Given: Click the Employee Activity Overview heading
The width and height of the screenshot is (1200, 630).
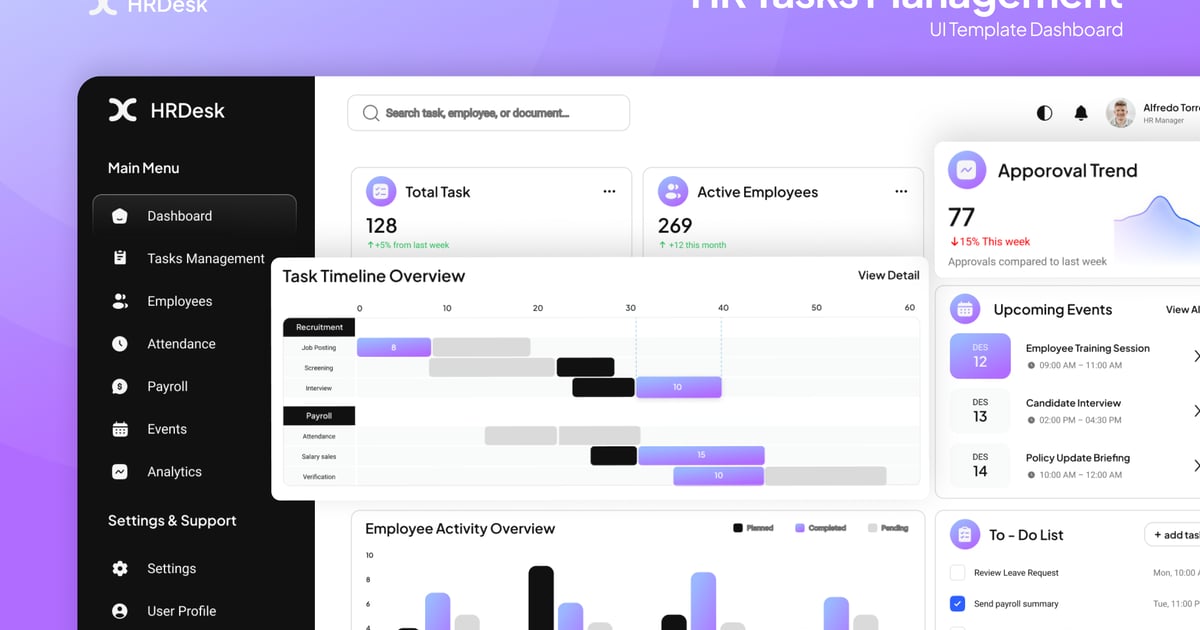Looking at the screenshot, I should tap(460, 528).
